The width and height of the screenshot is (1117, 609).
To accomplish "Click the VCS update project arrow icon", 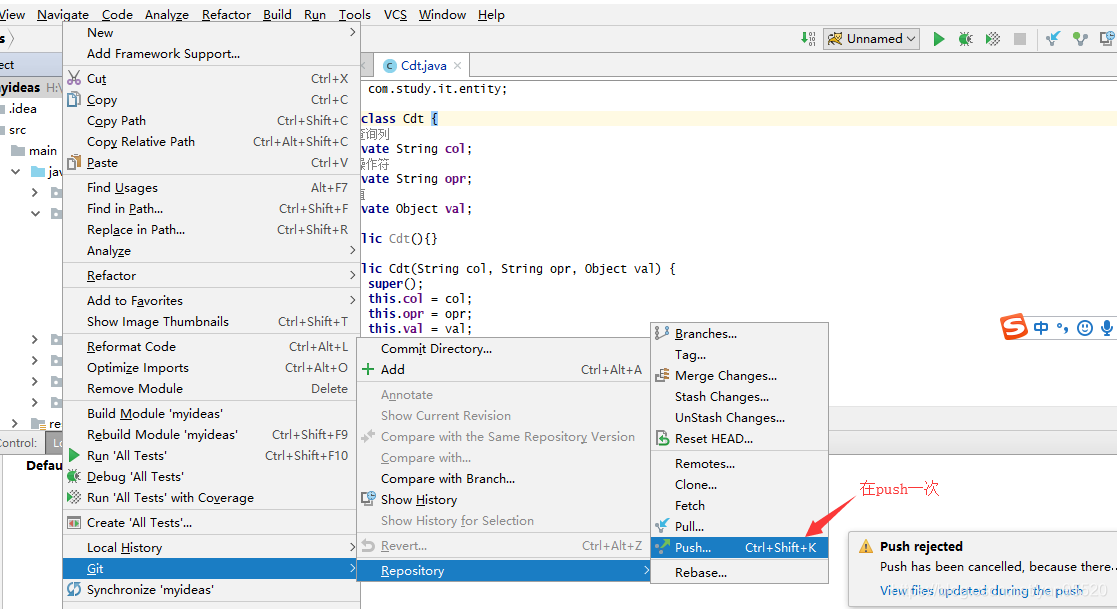I will pyautogui.click(x=1053, y=39).
